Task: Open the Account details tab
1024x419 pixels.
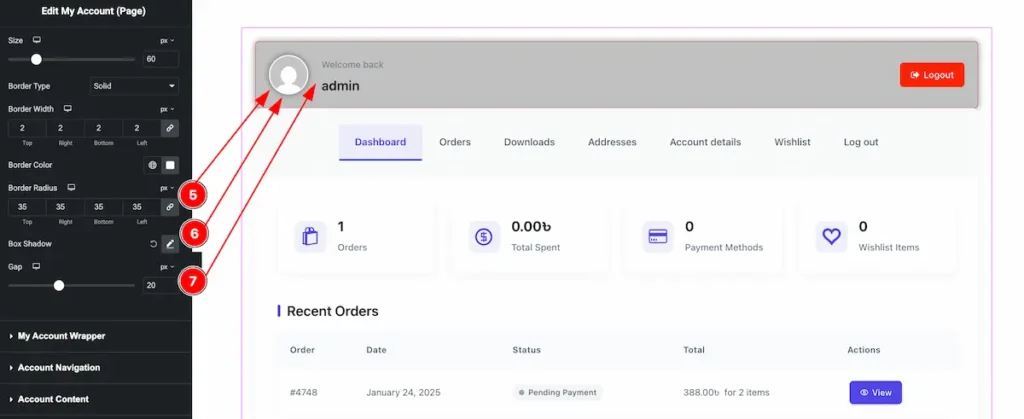Action: (705, 142)
